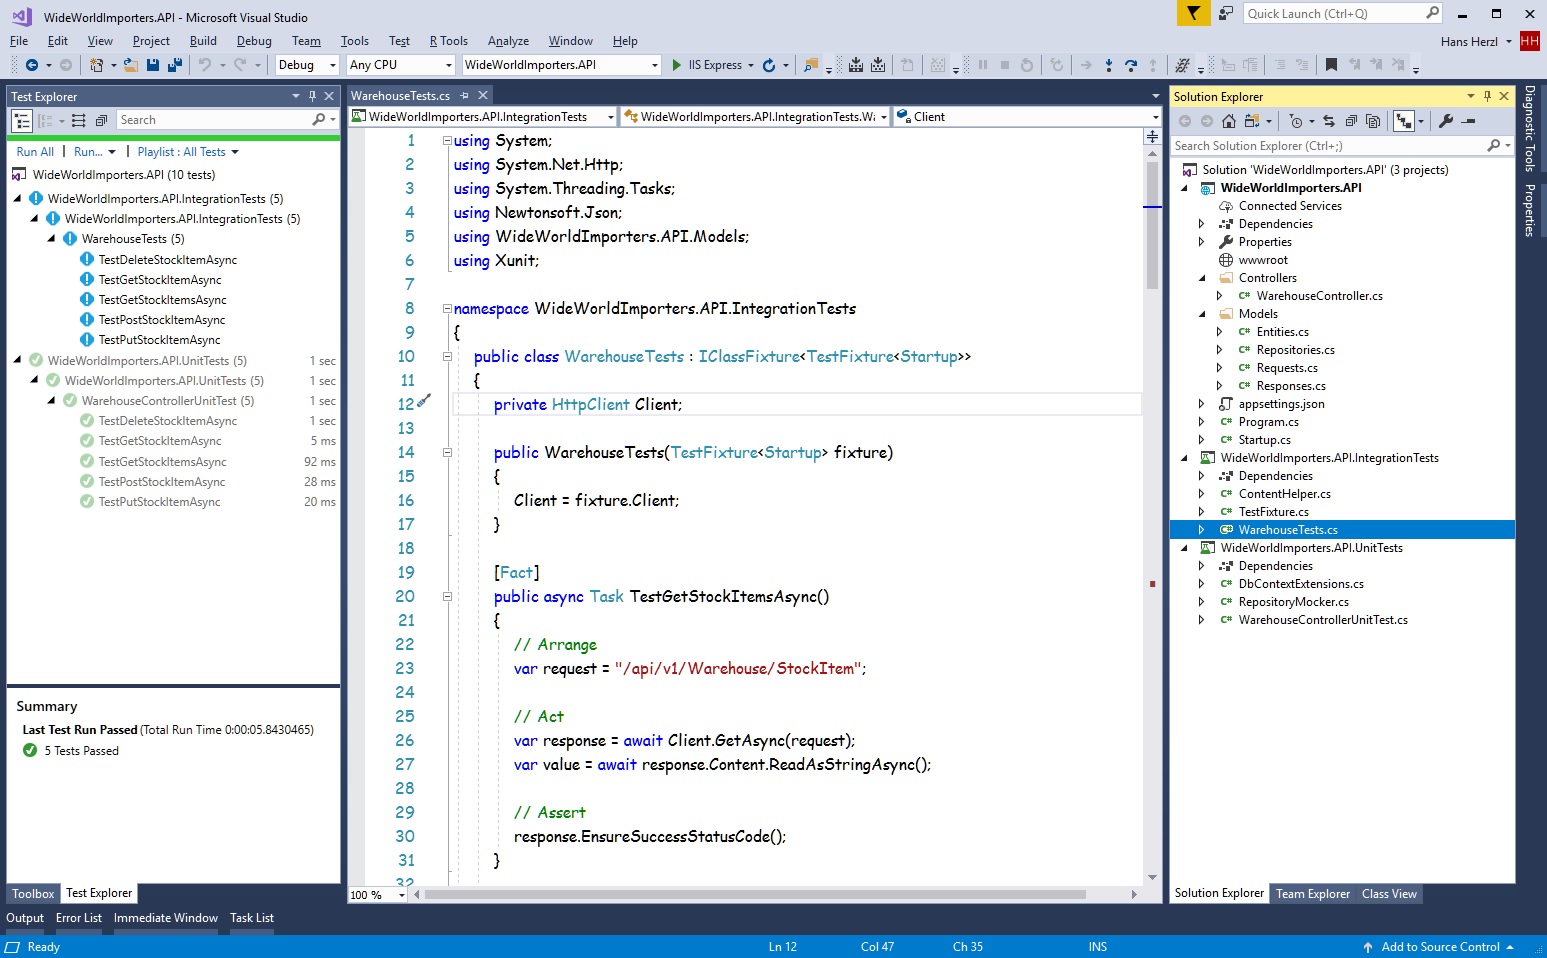Toggle bookmark on the current line
Viewport: 1547px width, 958px height.
[x=1331, y=65]
